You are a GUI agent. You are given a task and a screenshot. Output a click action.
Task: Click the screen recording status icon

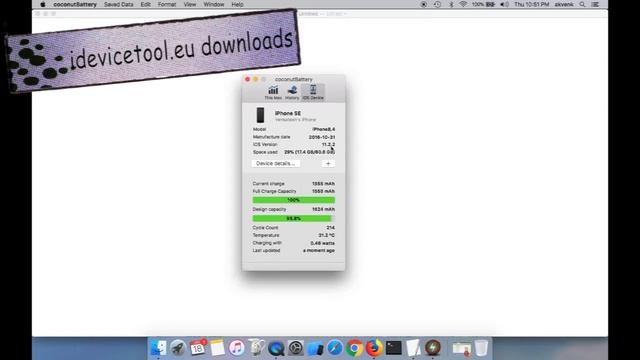(424, 4)
